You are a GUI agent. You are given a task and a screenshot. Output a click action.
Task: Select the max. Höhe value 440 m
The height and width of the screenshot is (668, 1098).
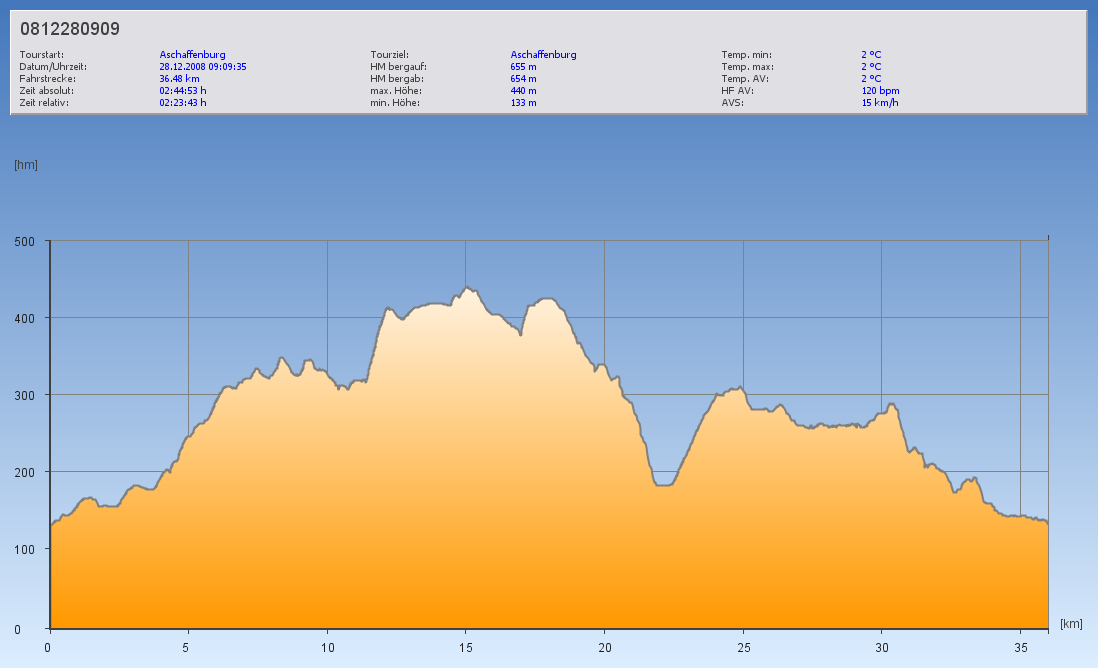coord(523,90)
